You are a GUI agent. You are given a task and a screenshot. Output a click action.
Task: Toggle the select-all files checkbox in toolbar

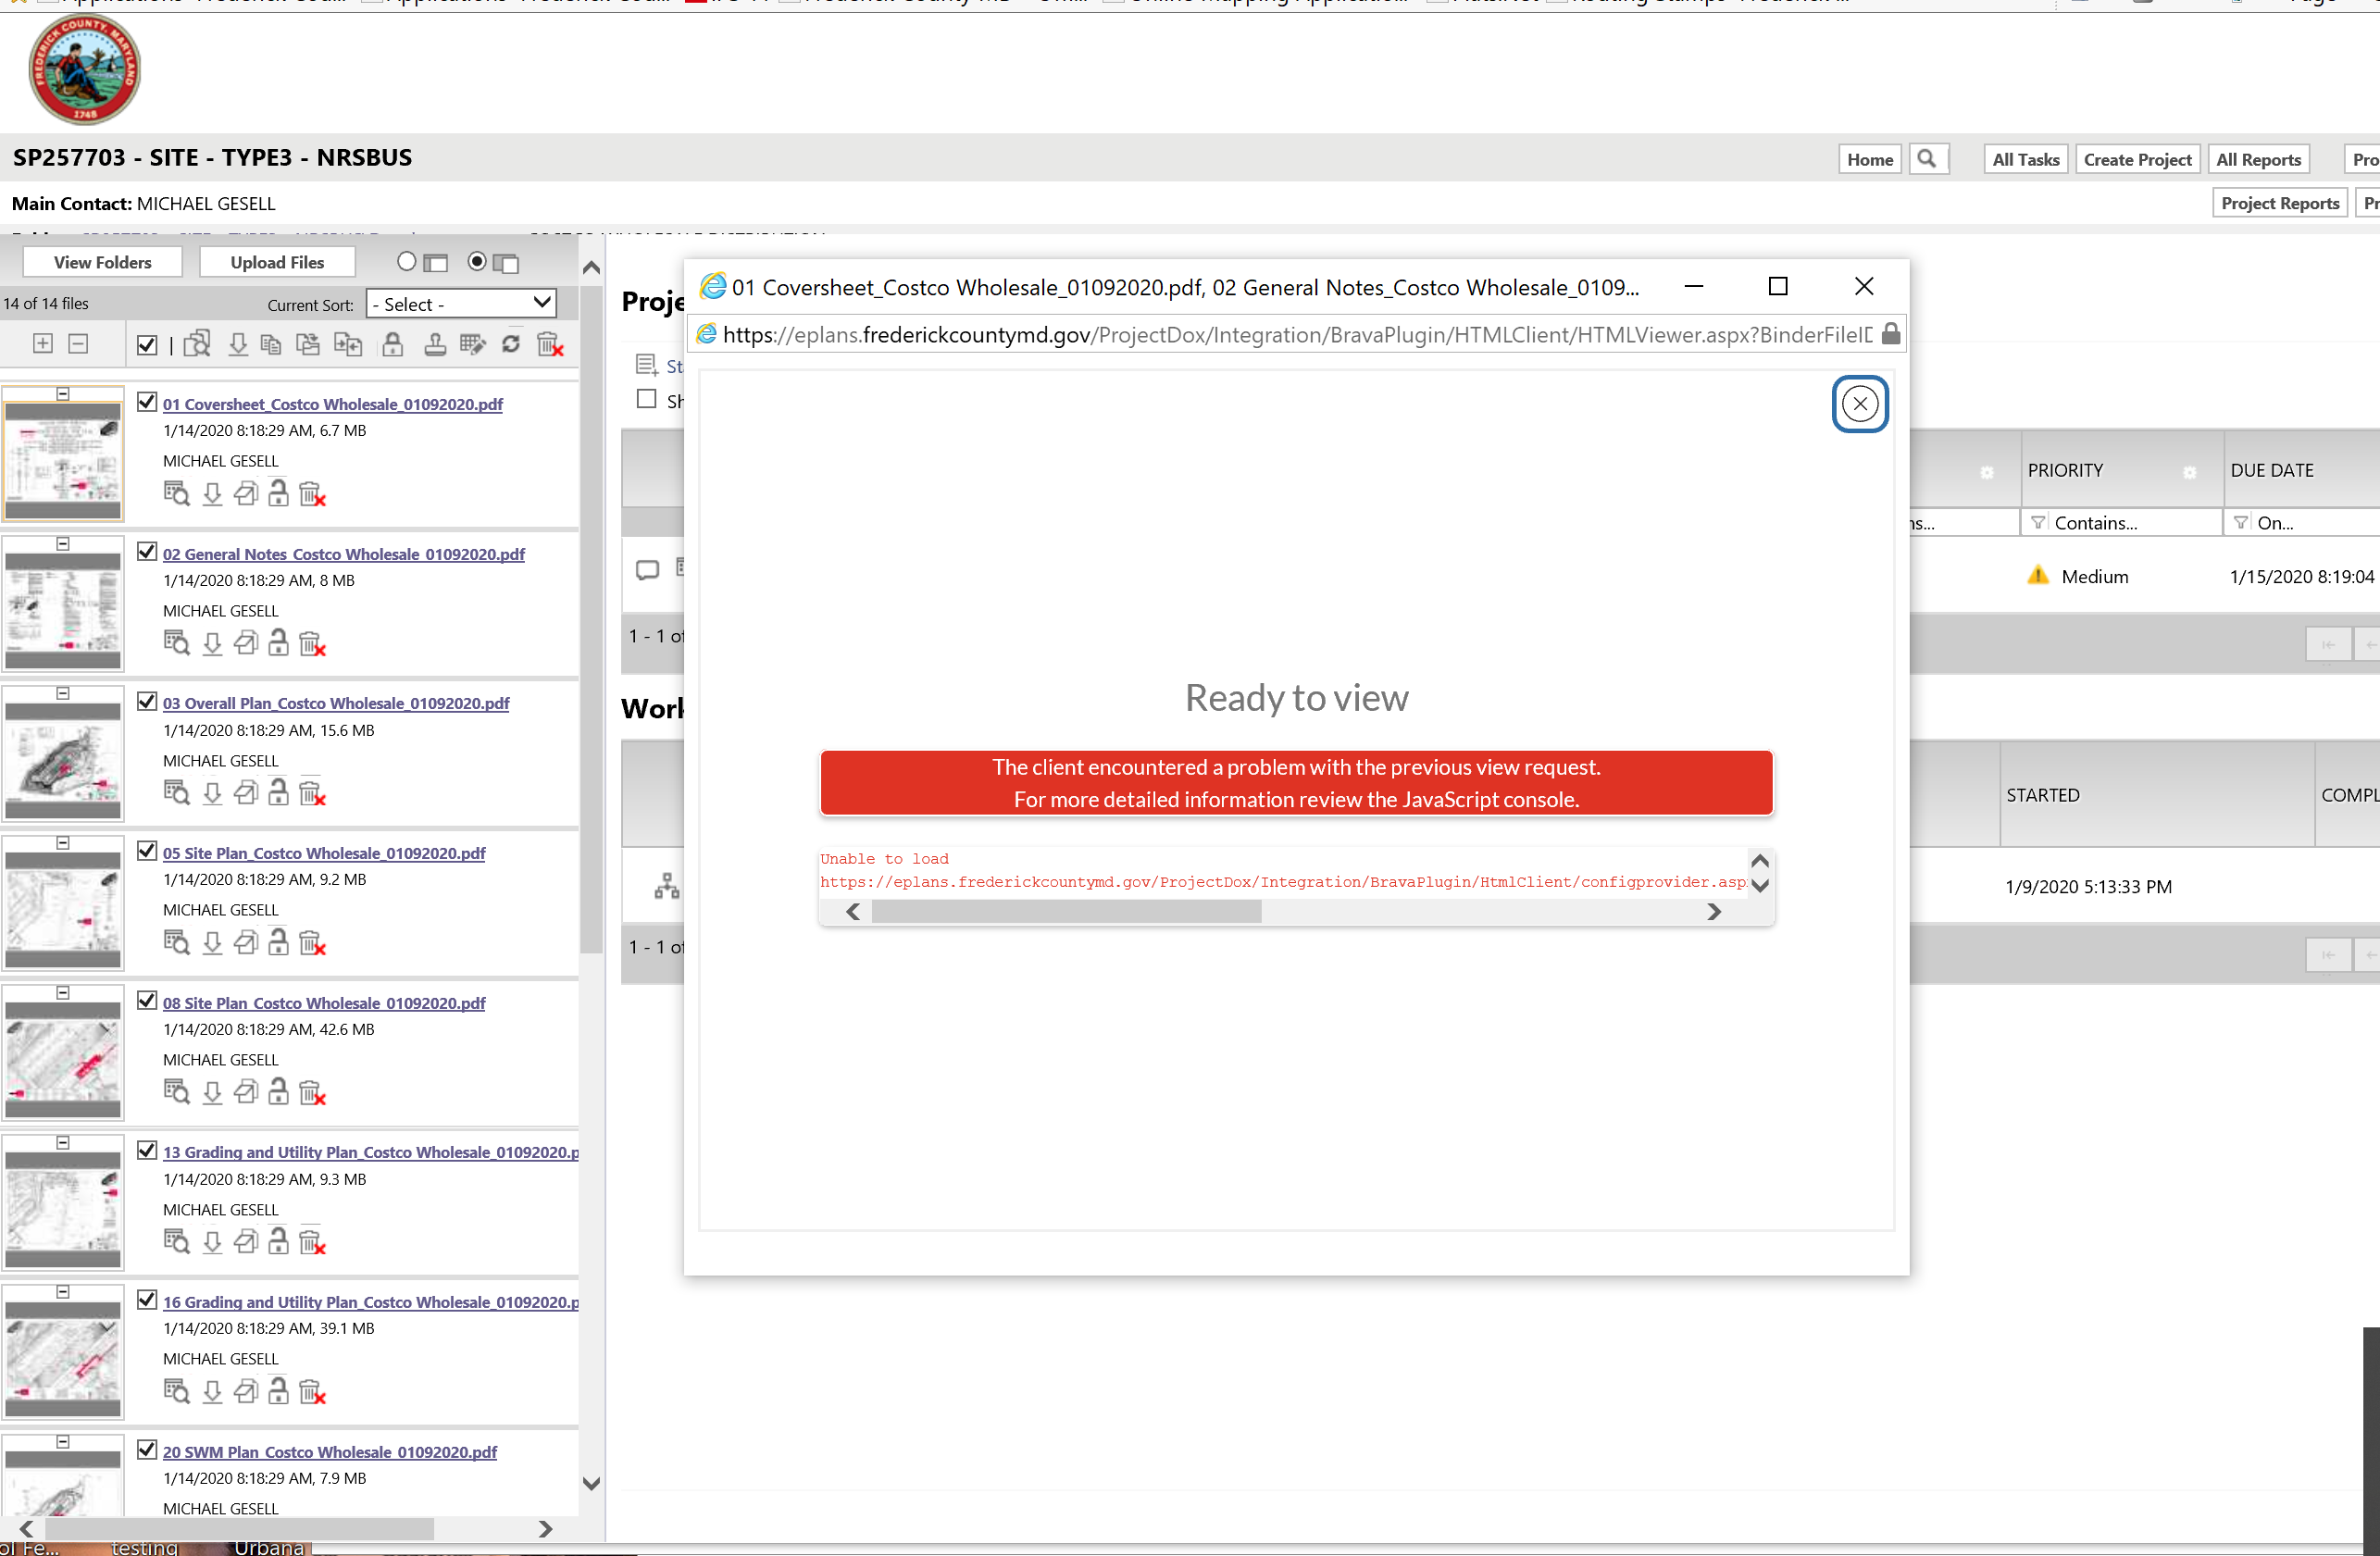[x=147, y=345]
